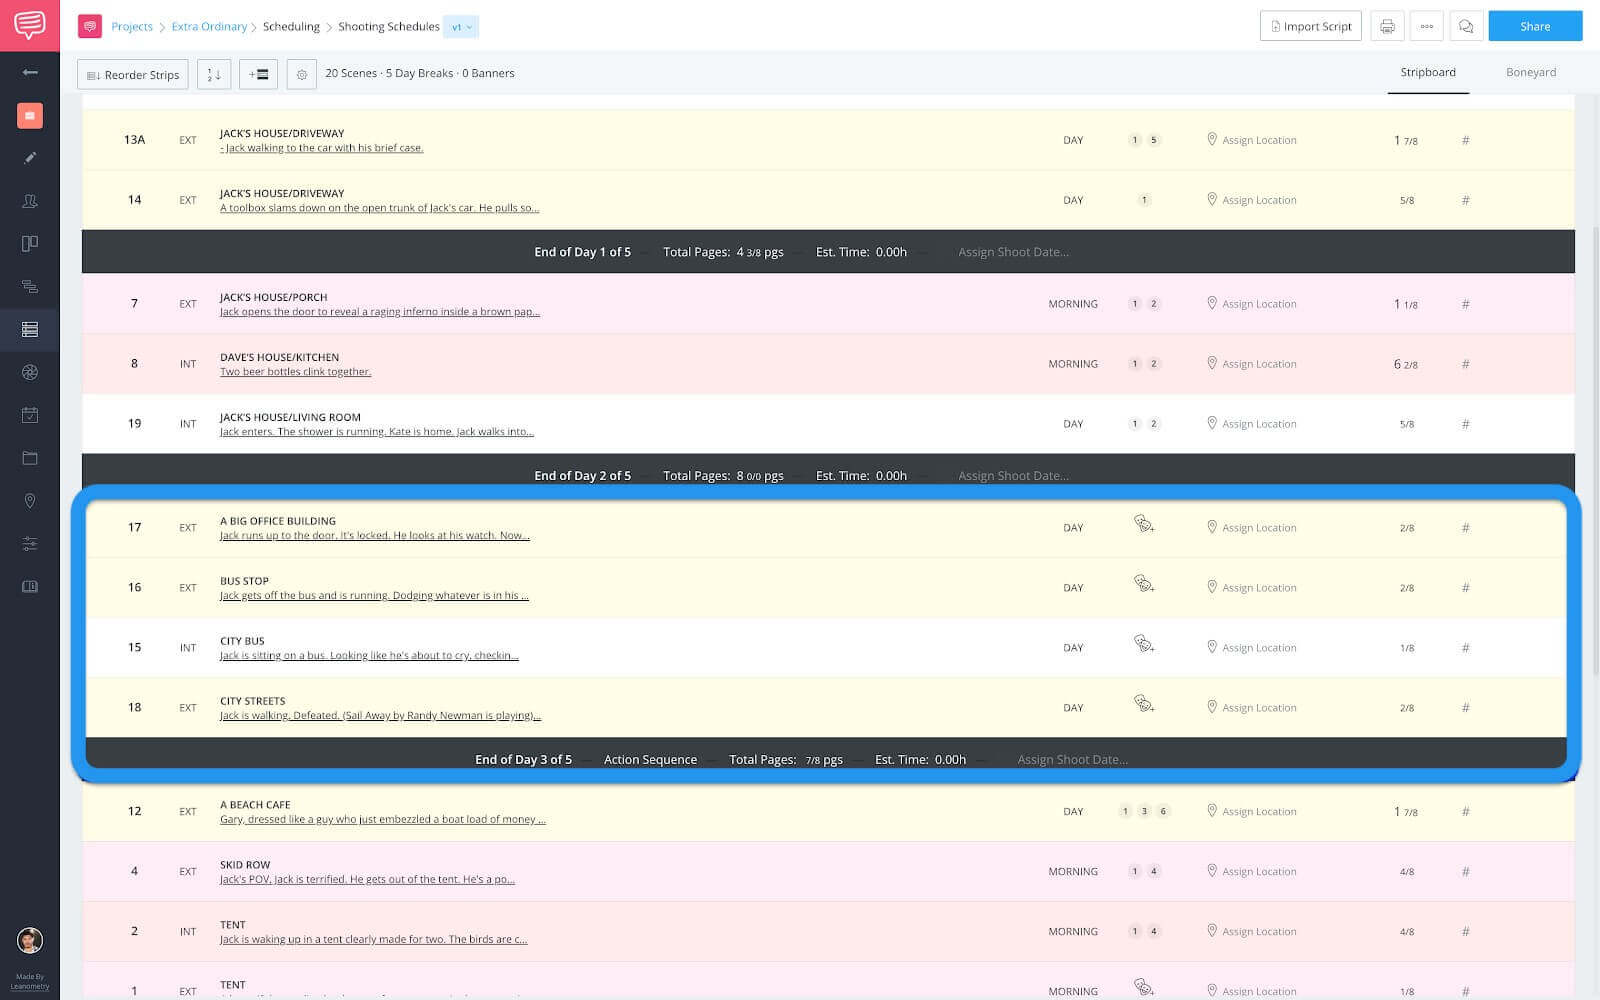Click the print icon in top bar
Screen dimensions: 1600x1000
(x=1387, y=27)
